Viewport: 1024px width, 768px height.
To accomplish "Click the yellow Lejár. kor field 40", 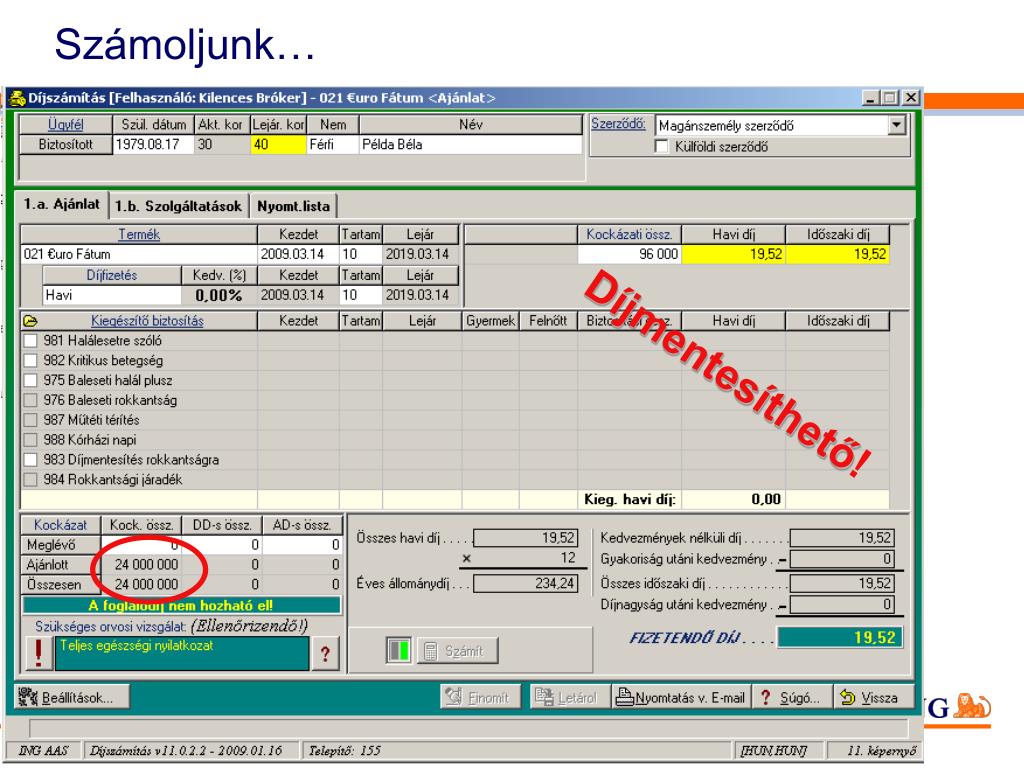I will [x=278, y=144].
